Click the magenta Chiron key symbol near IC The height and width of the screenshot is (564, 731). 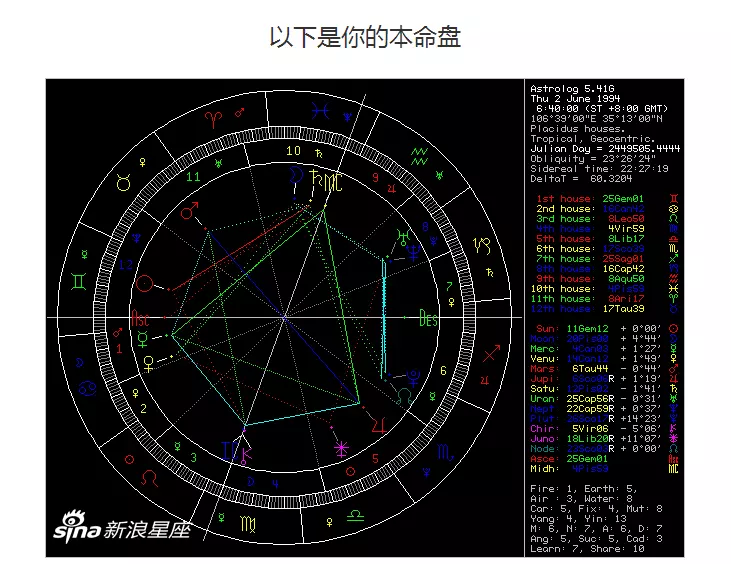click(247, 454)
